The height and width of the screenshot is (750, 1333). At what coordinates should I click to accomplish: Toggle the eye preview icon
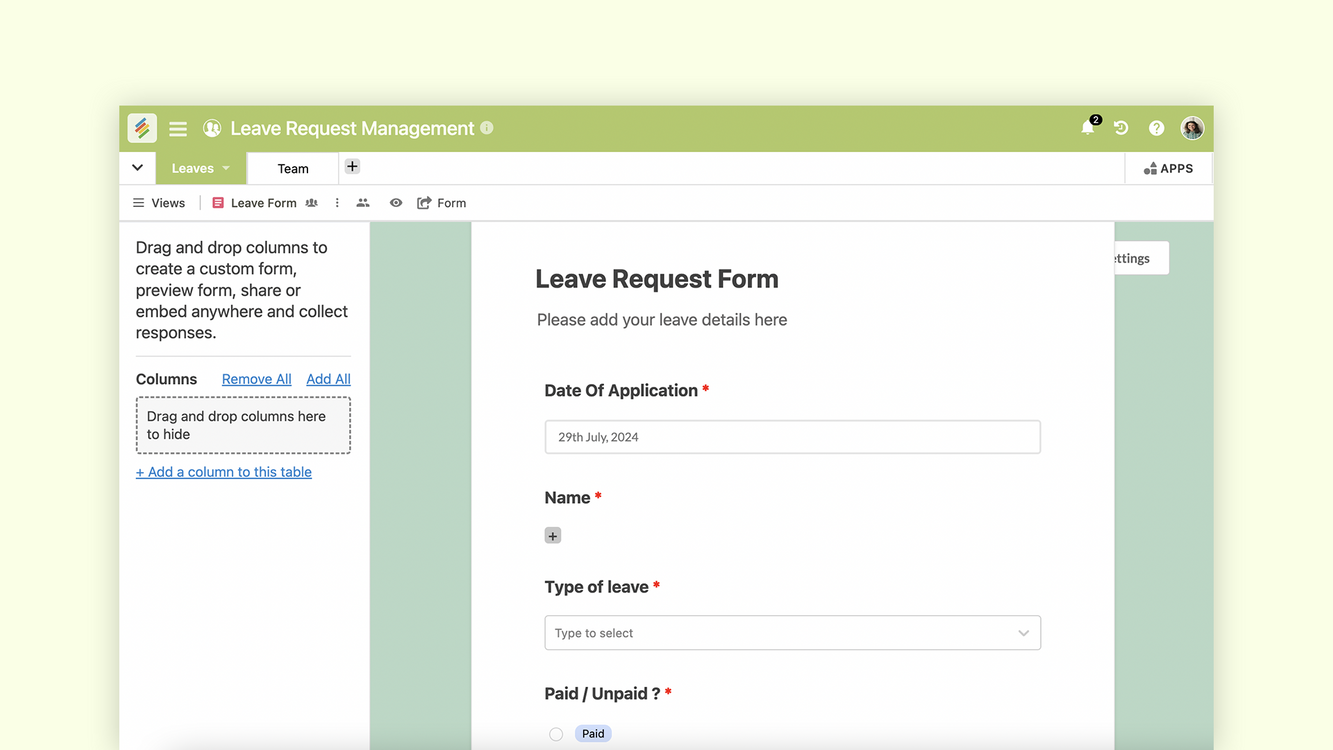396,203
